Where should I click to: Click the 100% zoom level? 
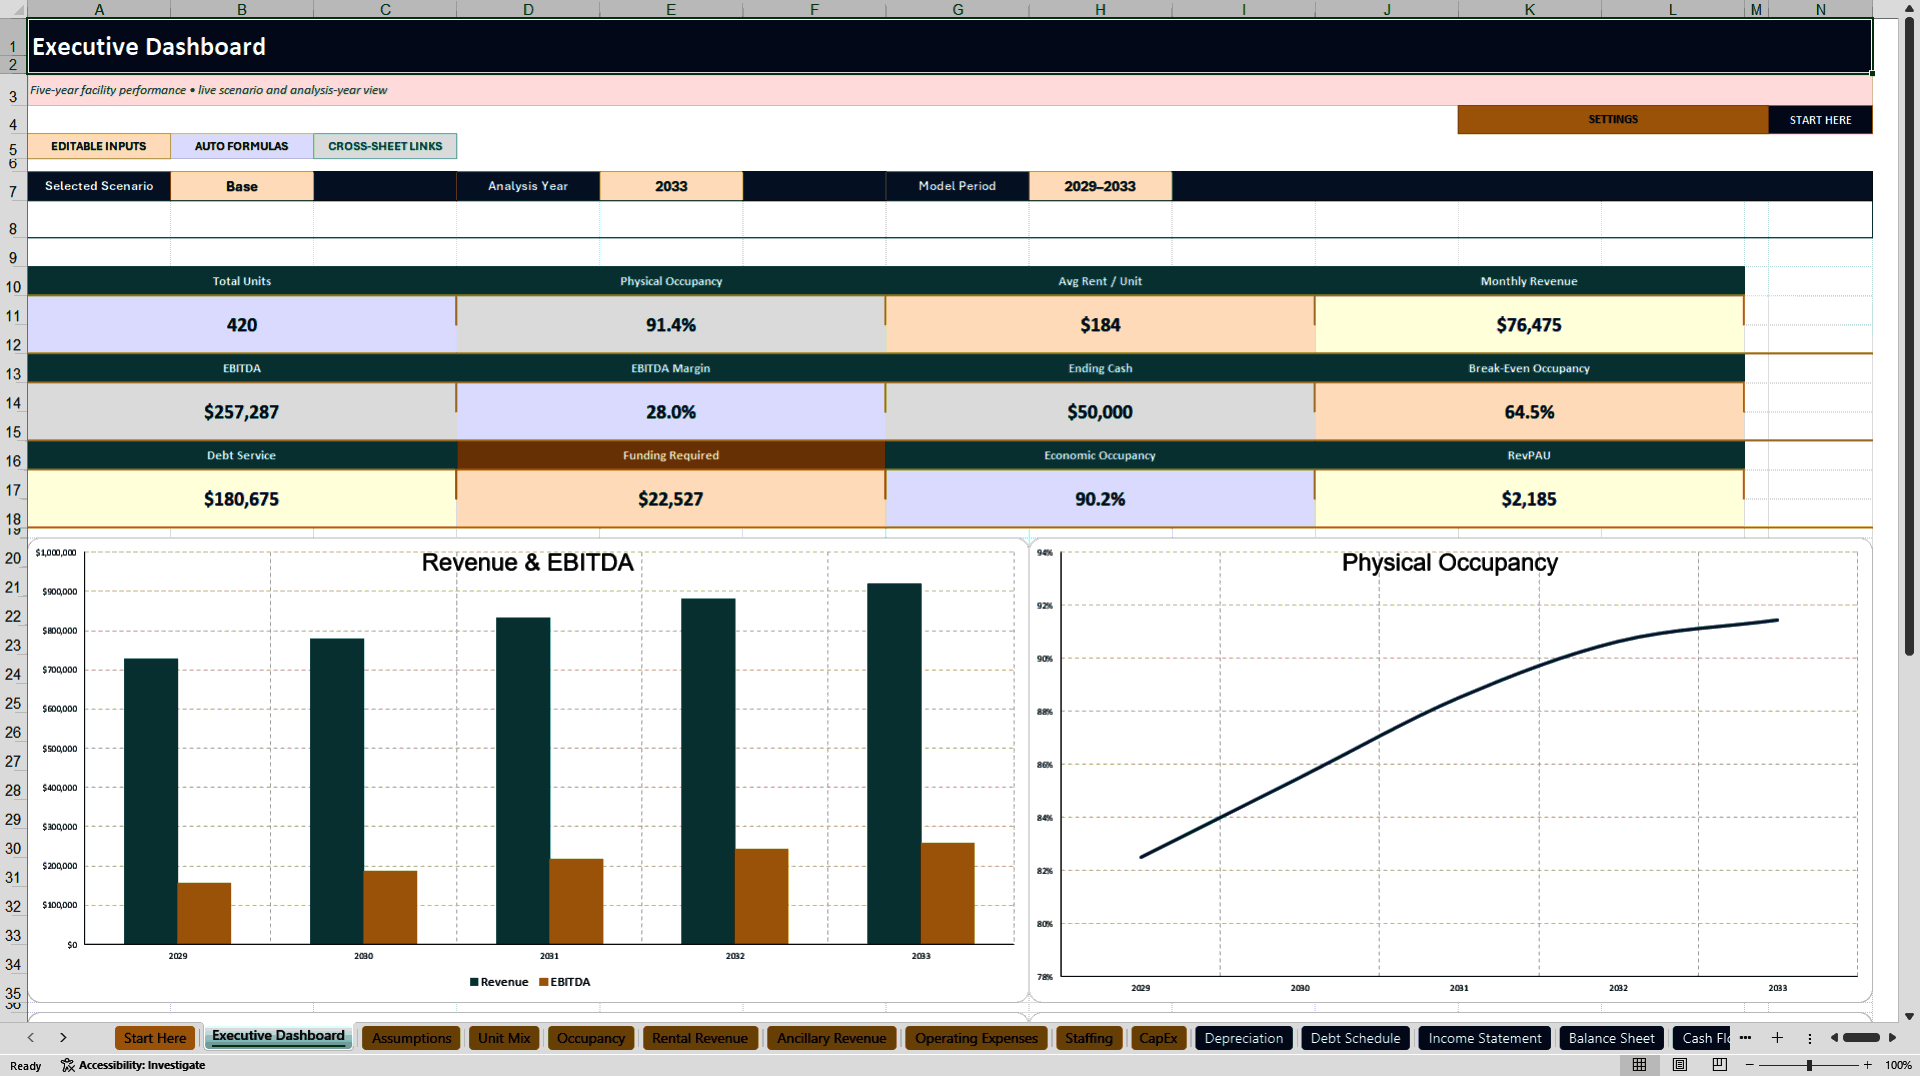(1898, 1065)
